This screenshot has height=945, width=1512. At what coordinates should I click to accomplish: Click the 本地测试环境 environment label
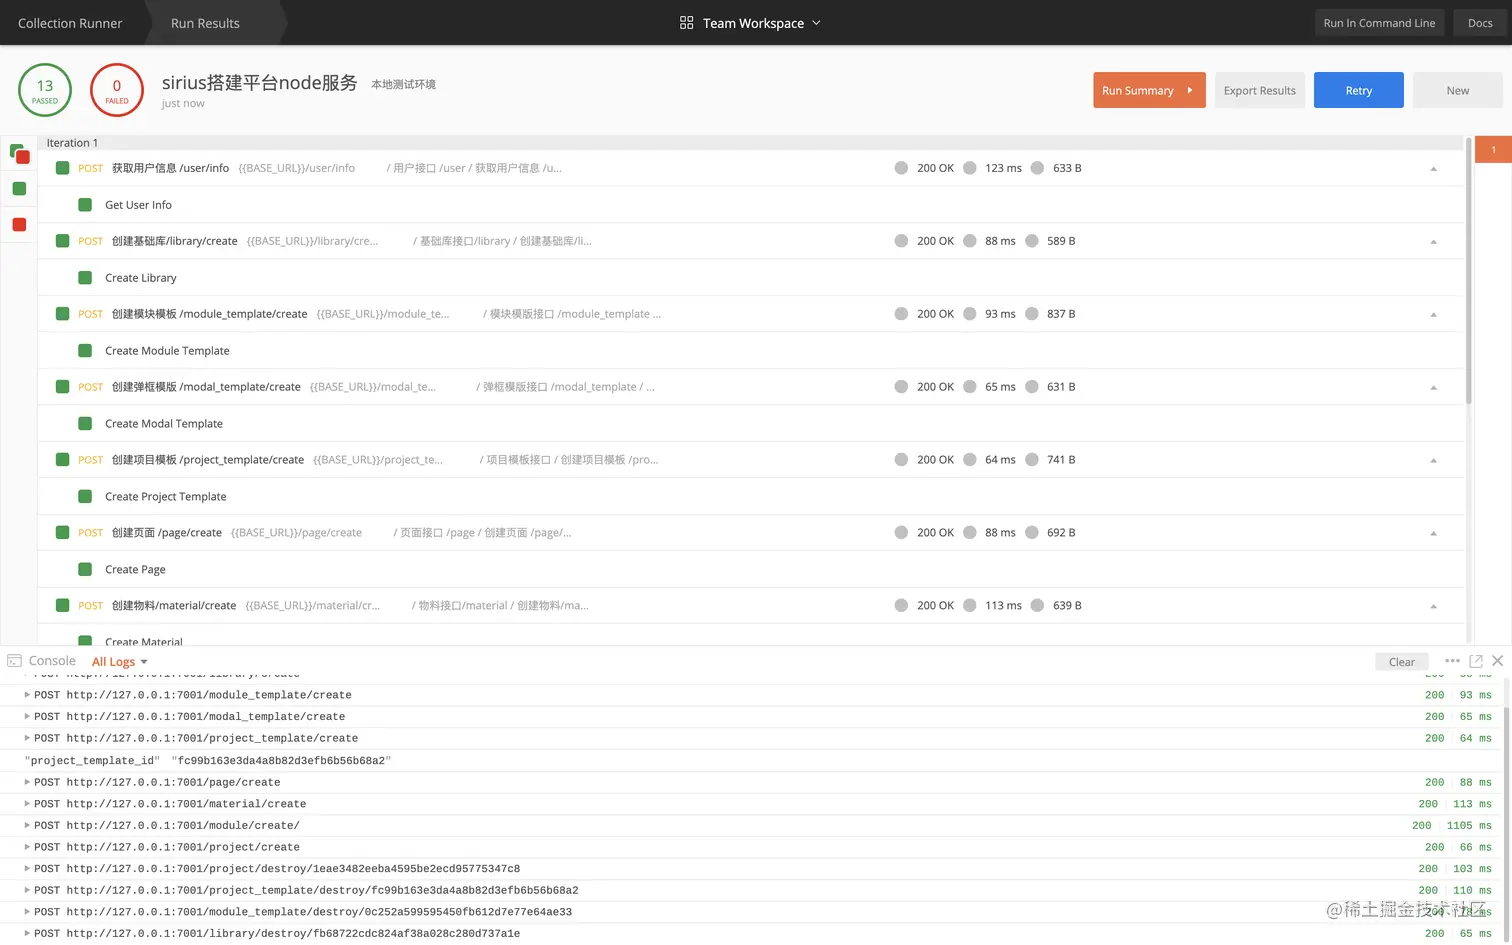(x=403, y=84)
